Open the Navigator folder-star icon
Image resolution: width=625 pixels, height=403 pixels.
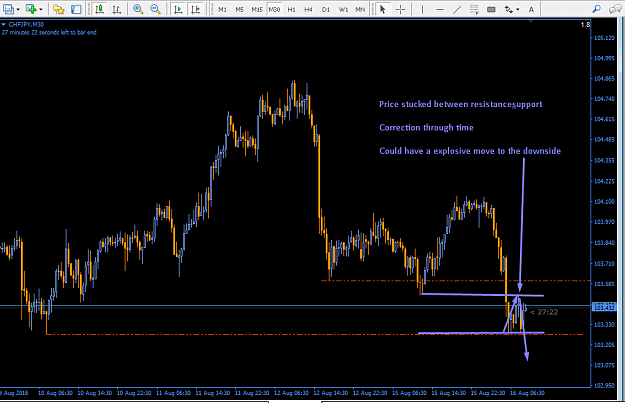[x=58, y=9]
